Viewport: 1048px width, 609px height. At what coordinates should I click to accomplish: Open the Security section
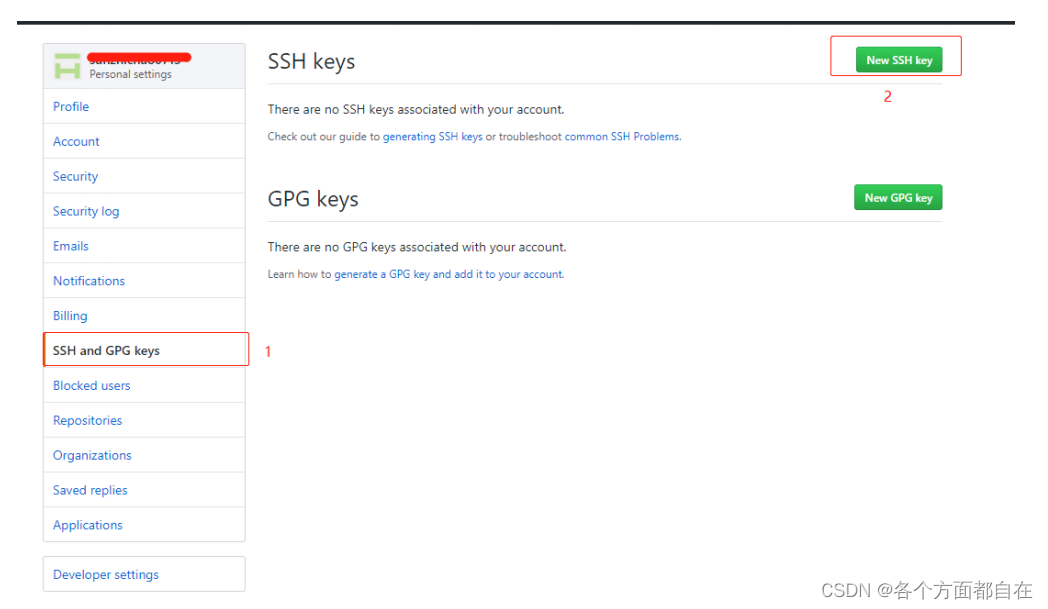[x=76, y=176]
